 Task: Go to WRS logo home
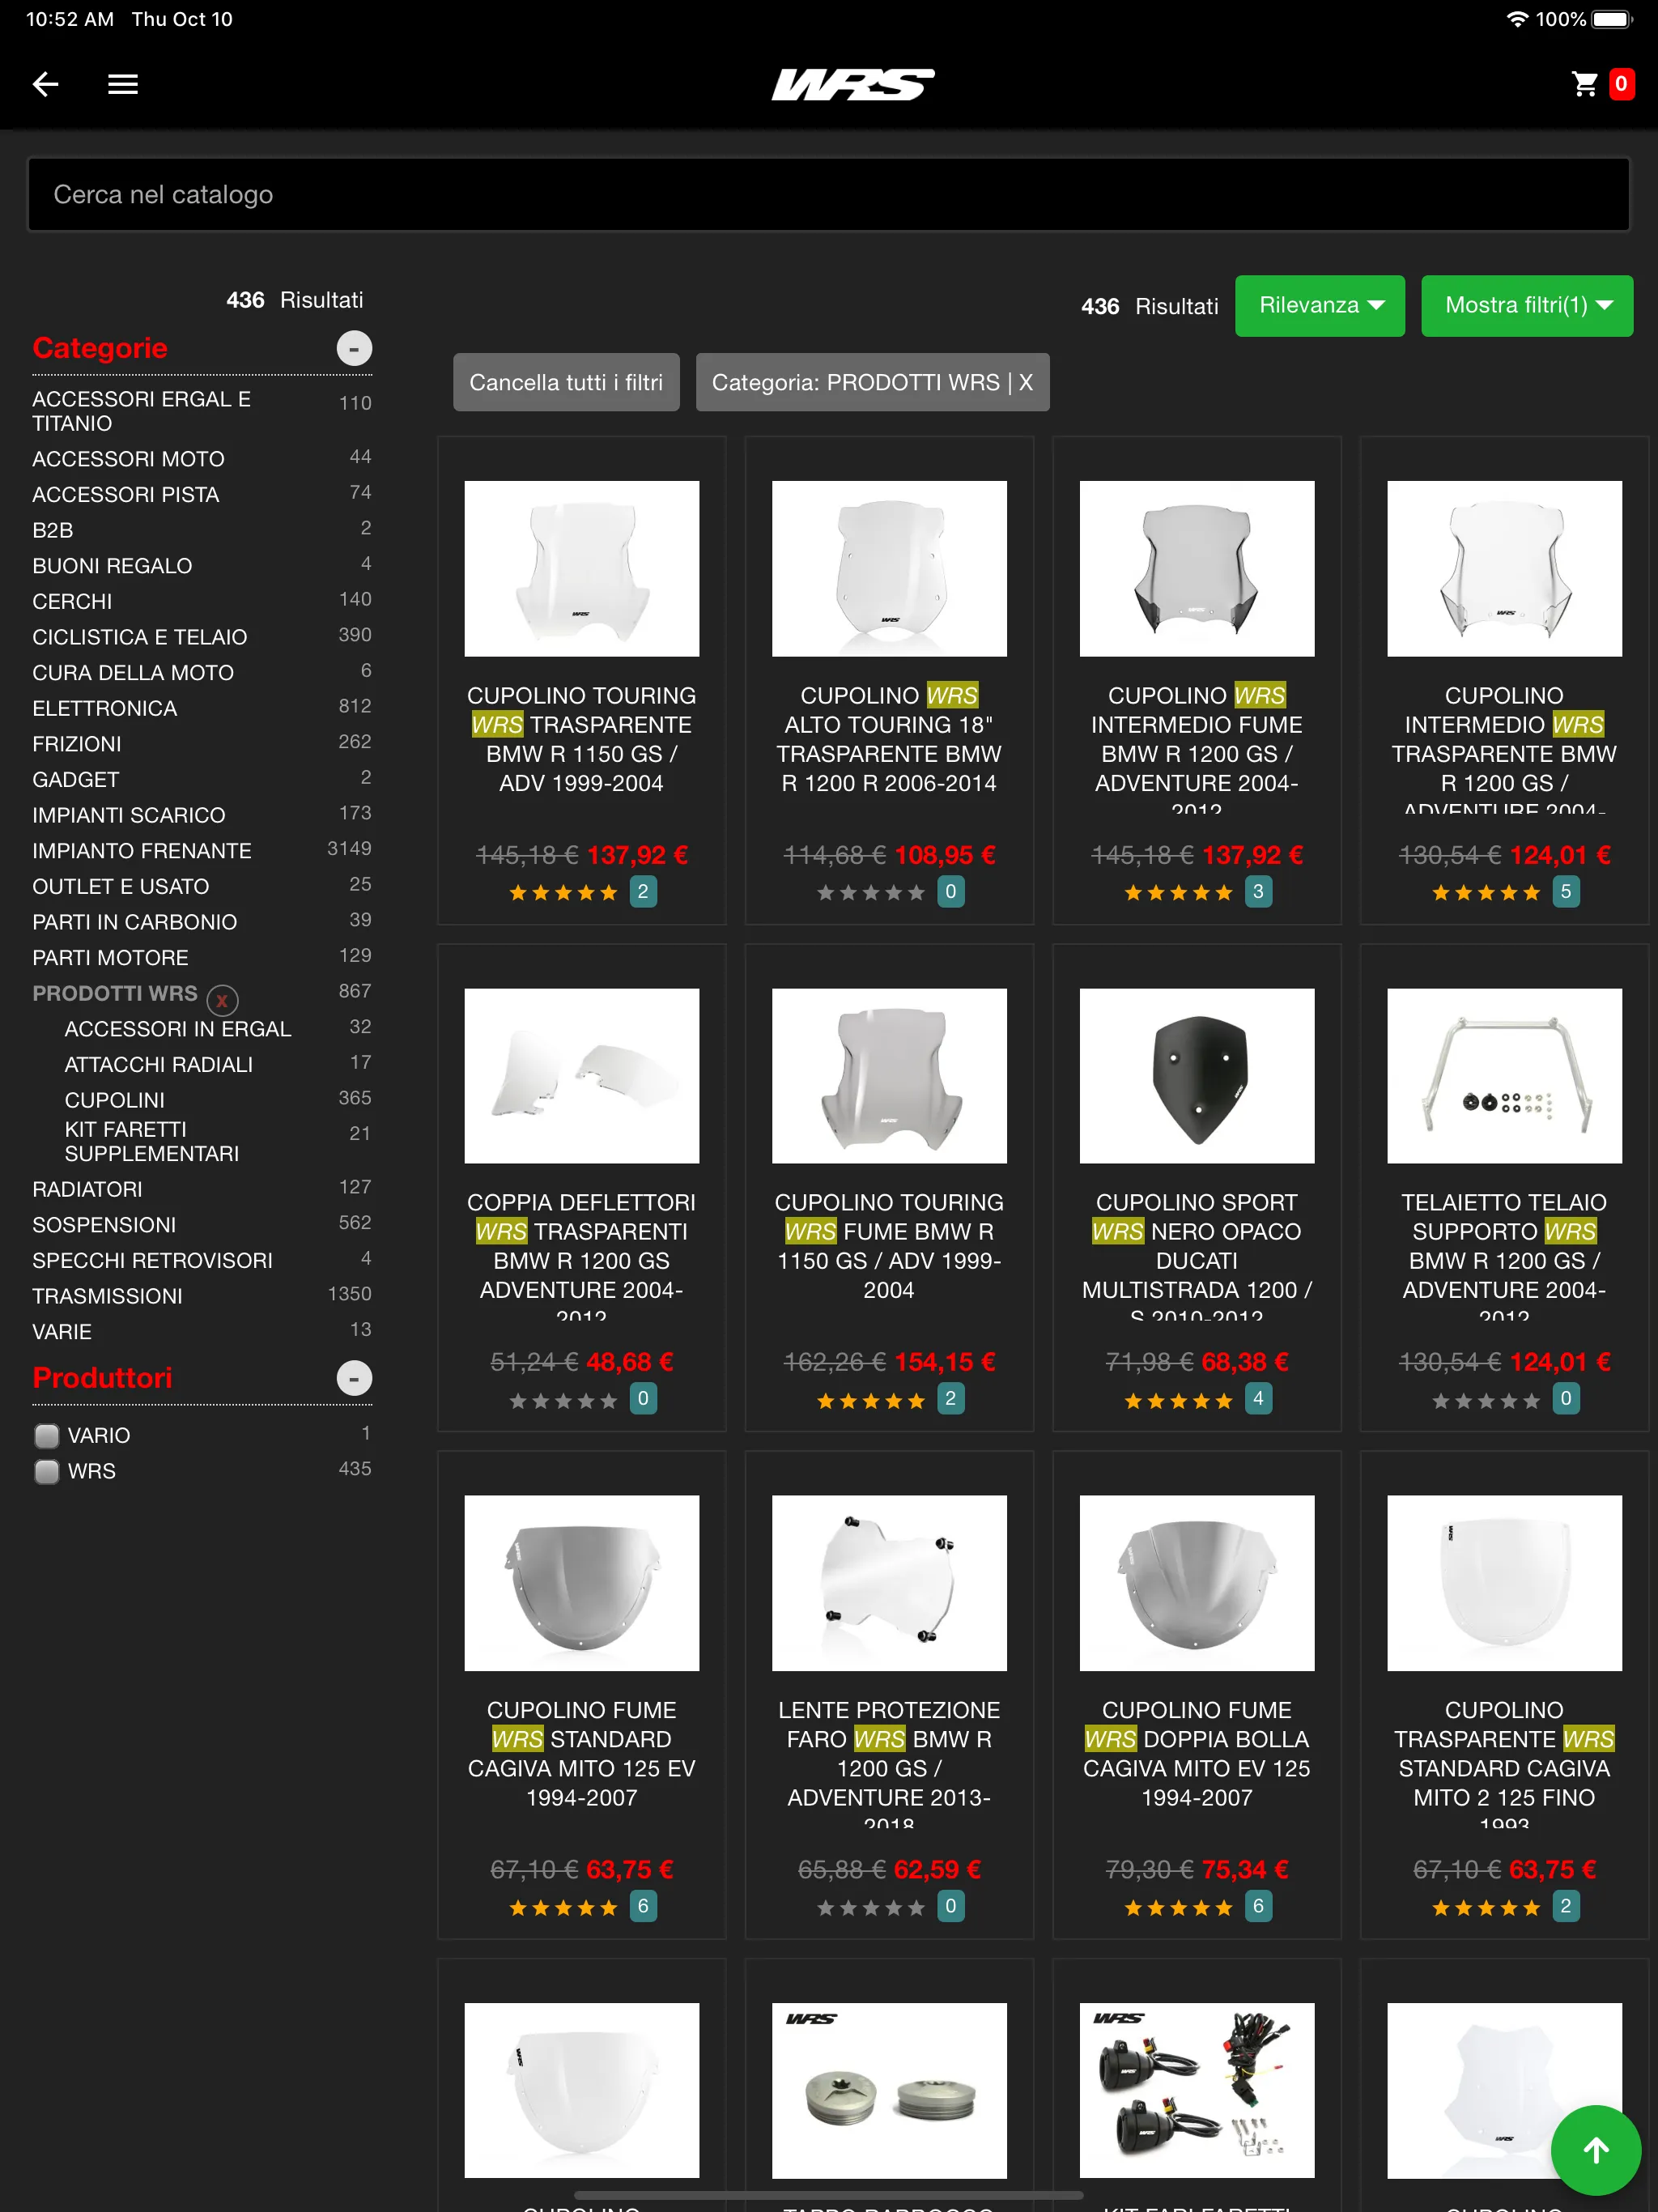(x=853, y=85)
